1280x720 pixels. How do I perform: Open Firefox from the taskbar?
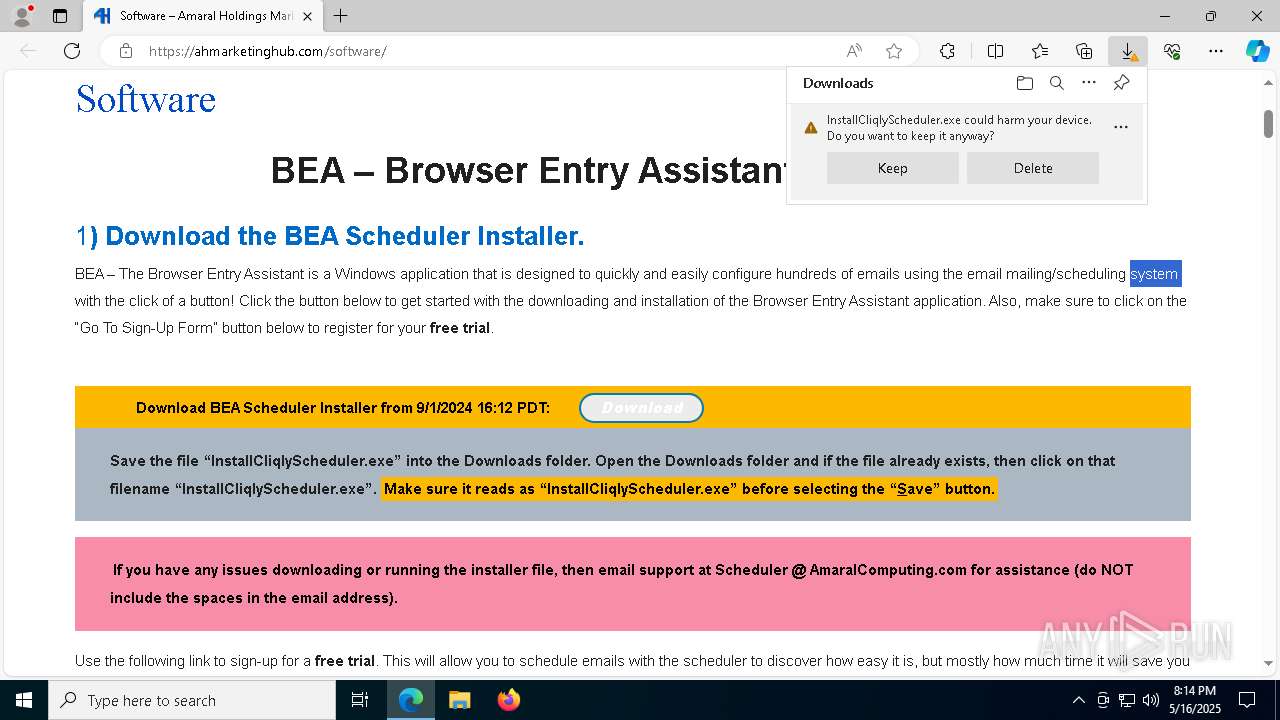pyautogui.click(x=508, y=700)
